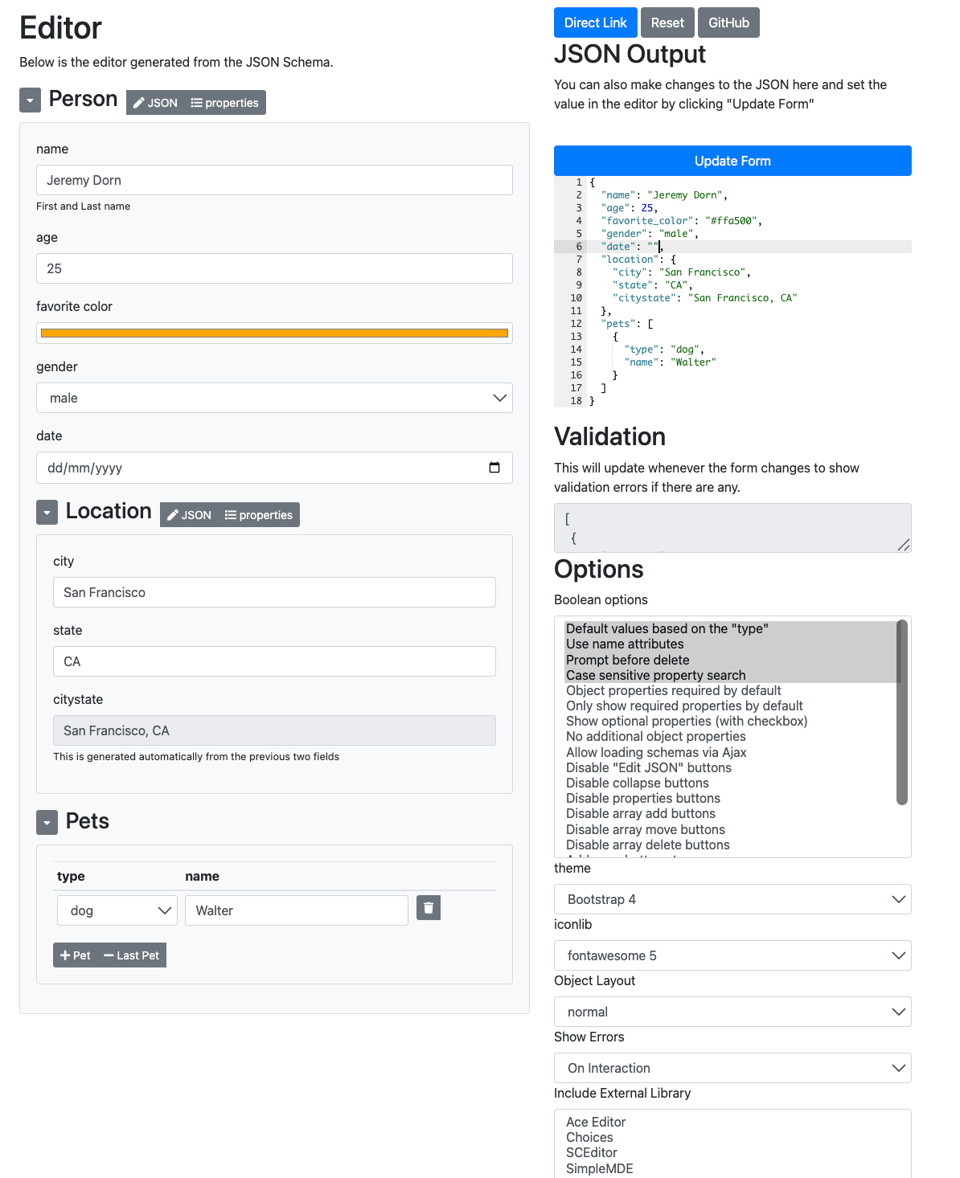Open the Person properties list
This screenshot has width=960, height=1178.
click(x=225, y=103)
